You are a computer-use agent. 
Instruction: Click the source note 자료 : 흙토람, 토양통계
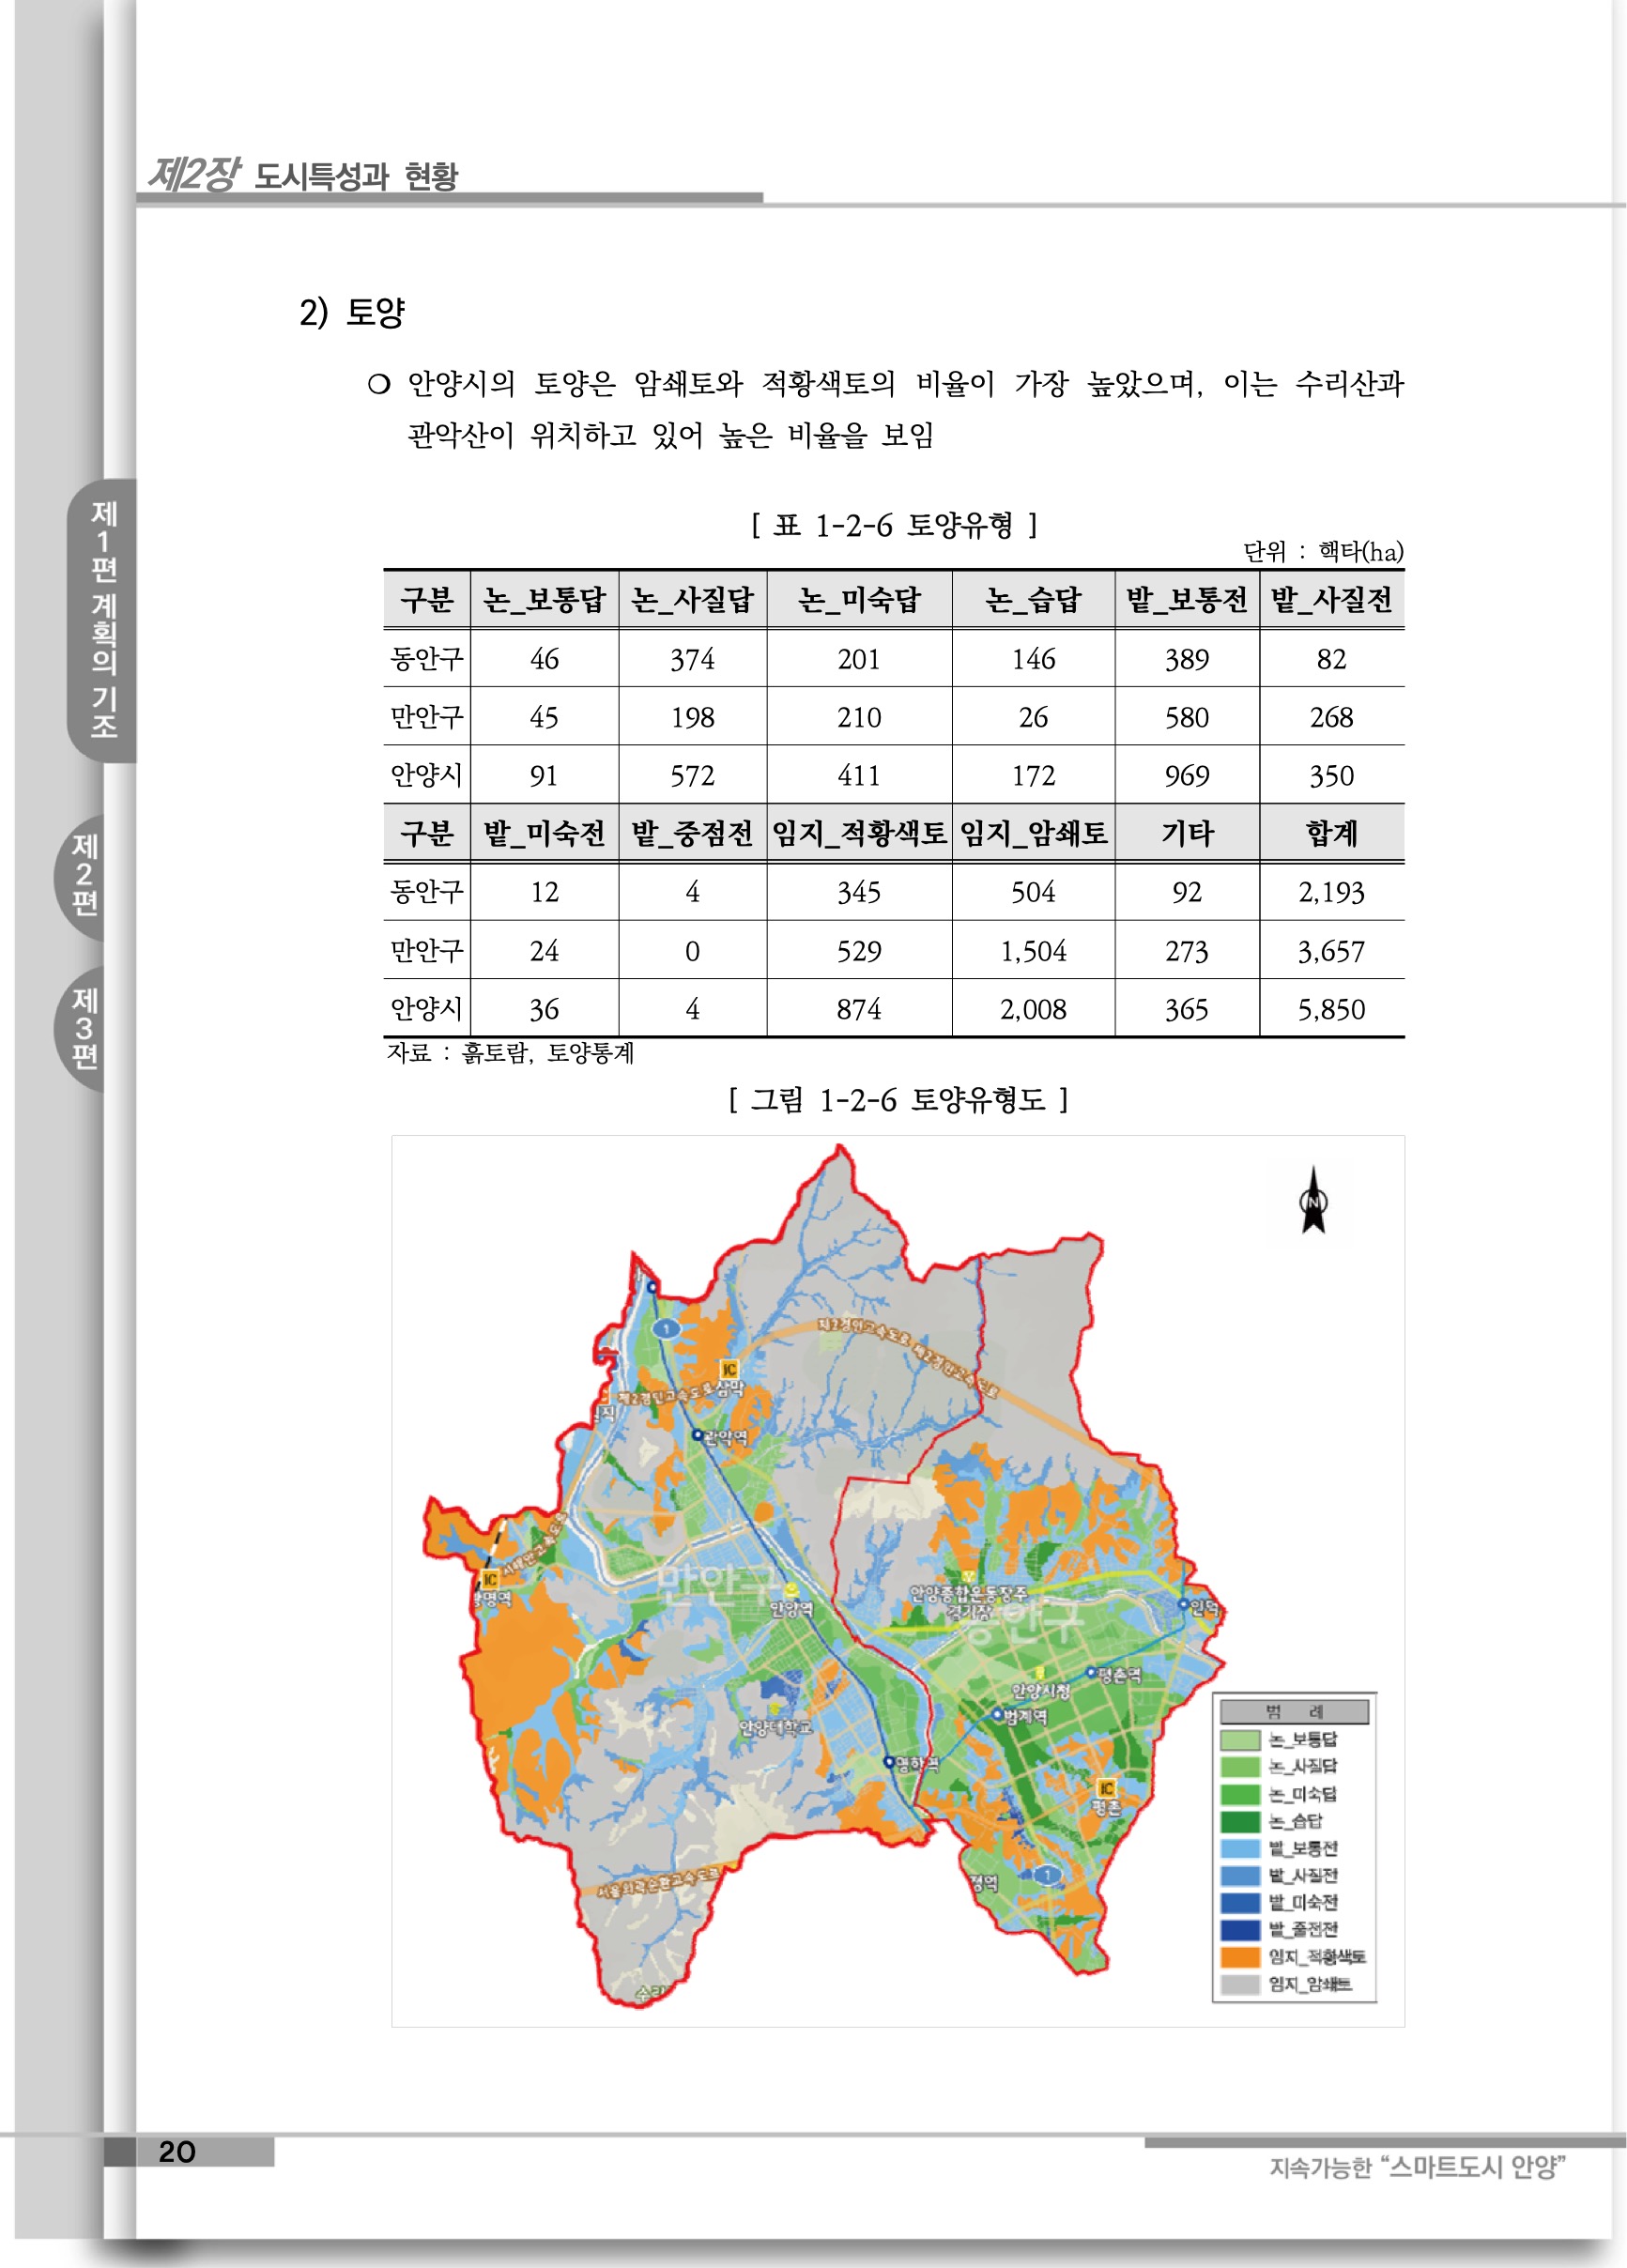510,1053
